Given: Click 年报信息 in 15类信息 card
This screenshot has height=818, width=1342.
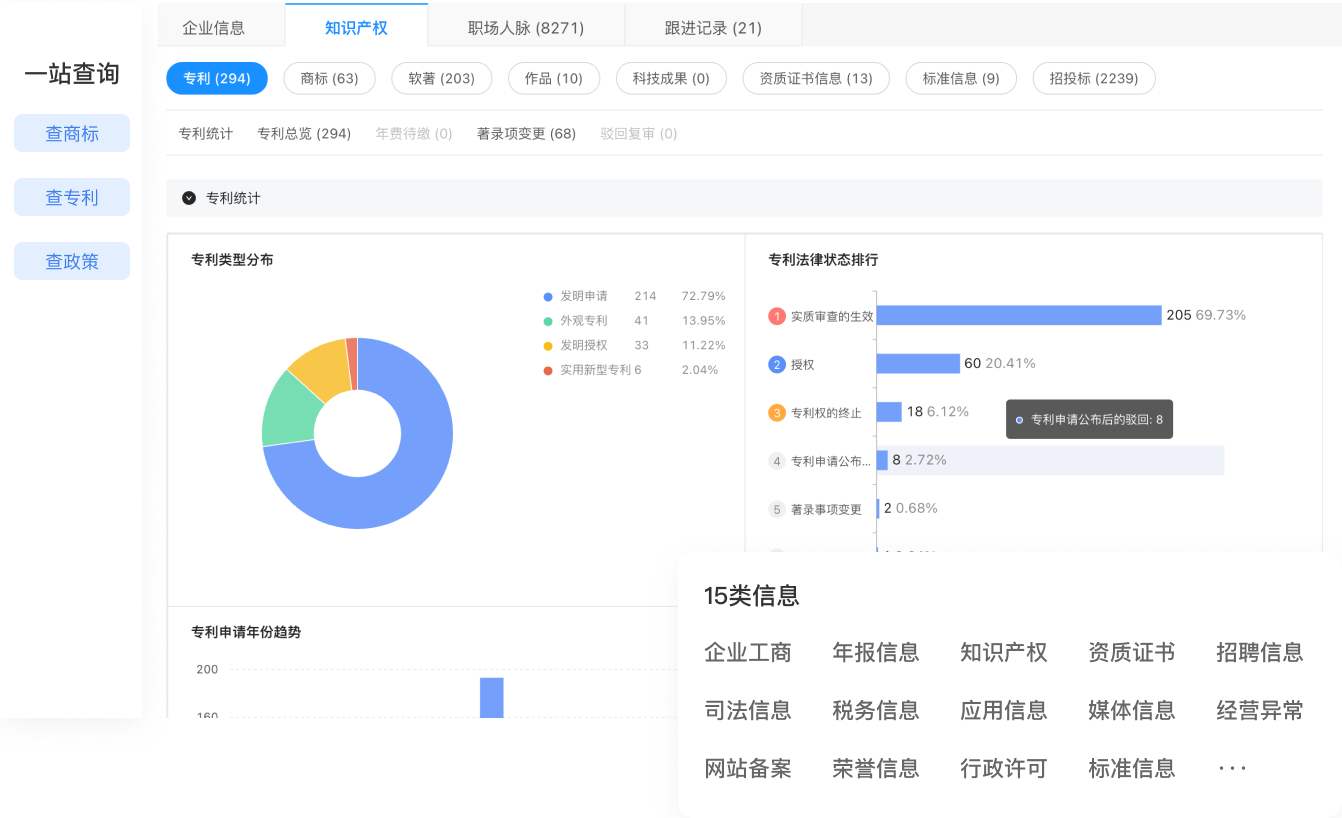Looking at the screenshot, I should point(876,653).
